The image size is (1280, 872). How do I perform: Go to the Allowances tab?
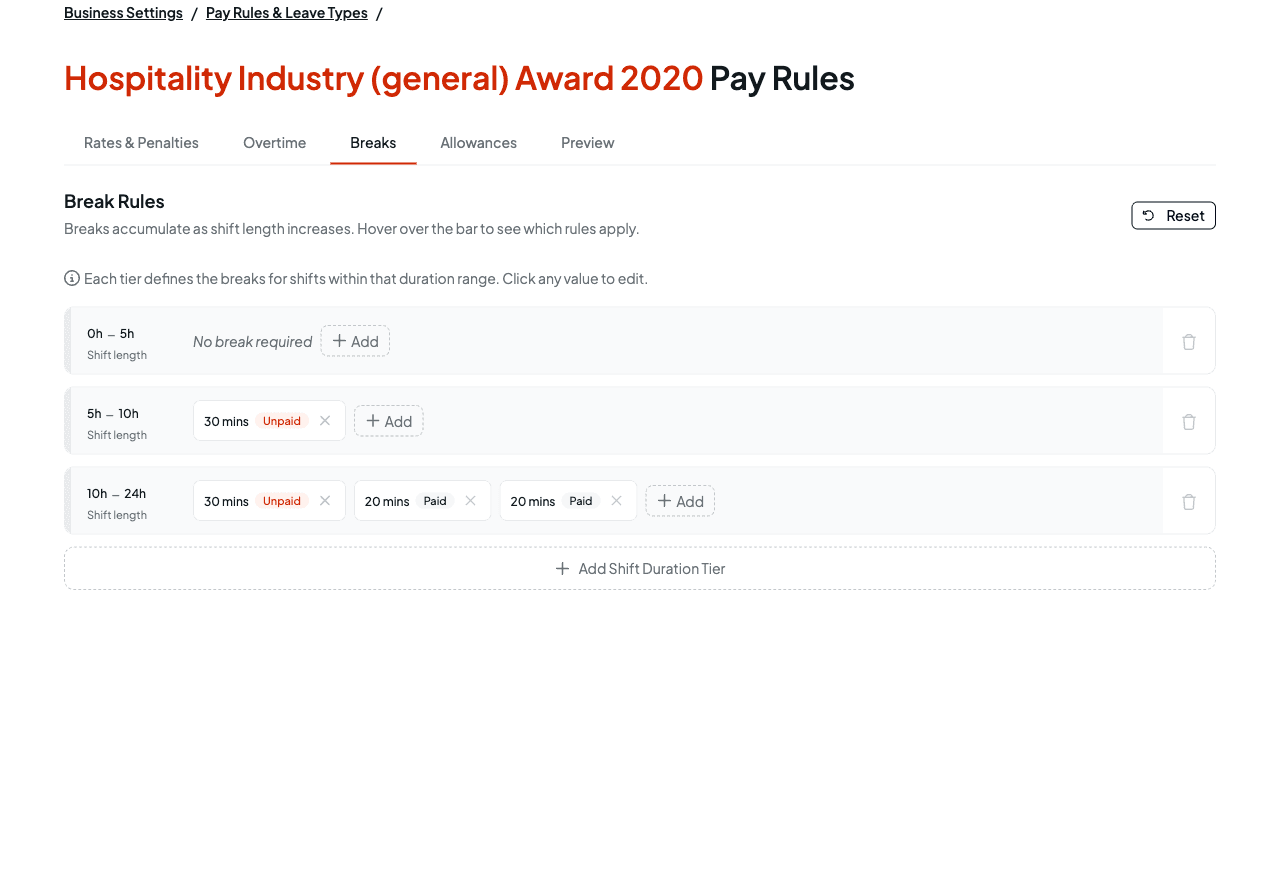tap(479, 143)
